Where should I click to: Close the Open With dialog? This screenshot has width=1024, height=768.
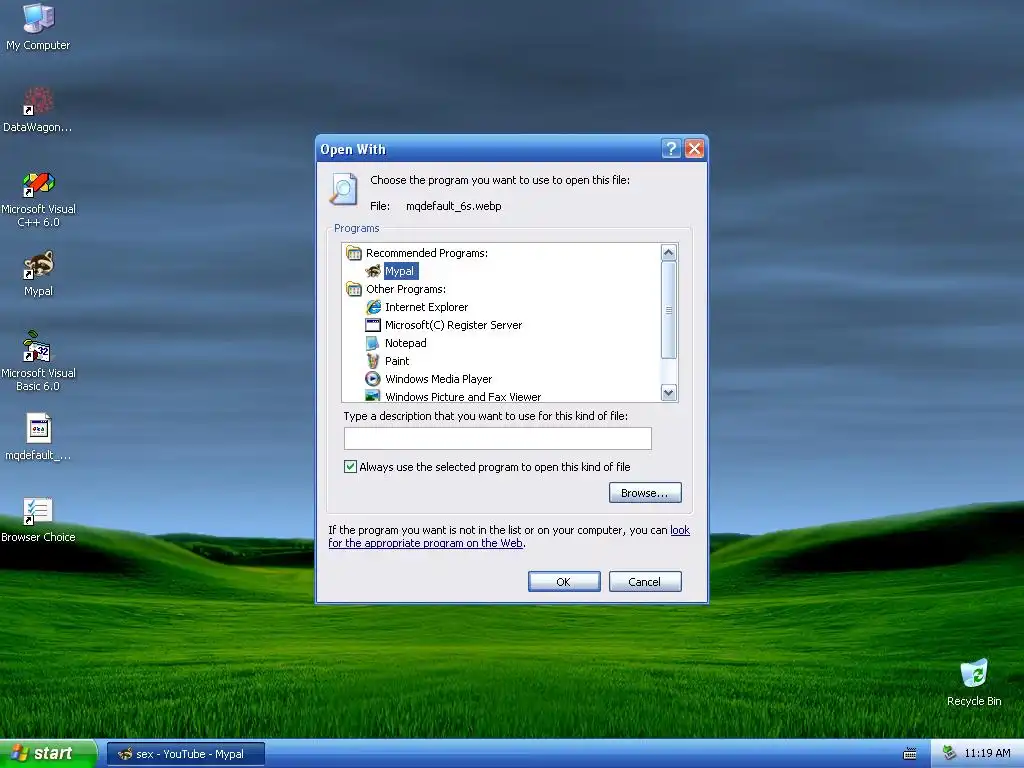coord(694,149)
